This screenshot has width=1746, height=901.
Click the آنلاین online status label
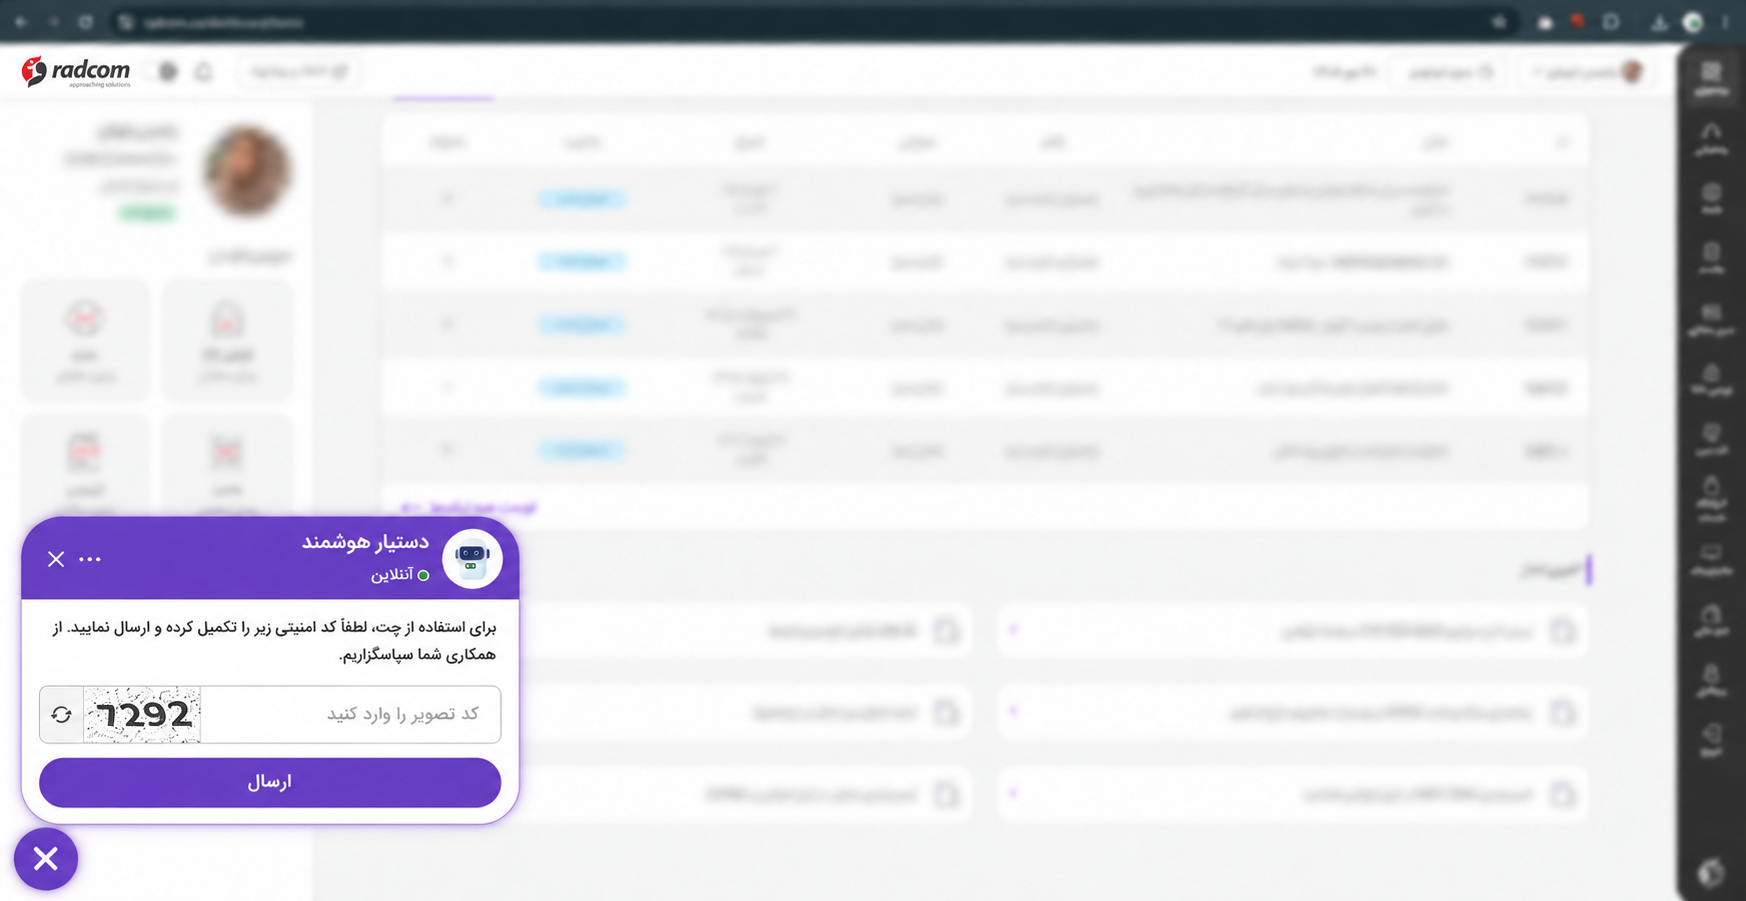pos(392,575)
